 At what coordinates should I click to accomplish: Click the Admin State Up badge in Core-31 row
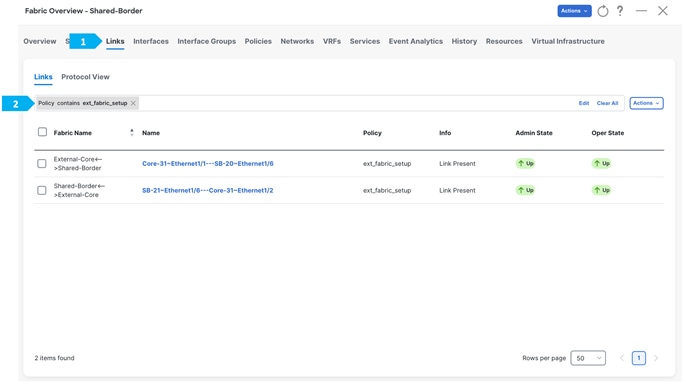pos(525,164)
